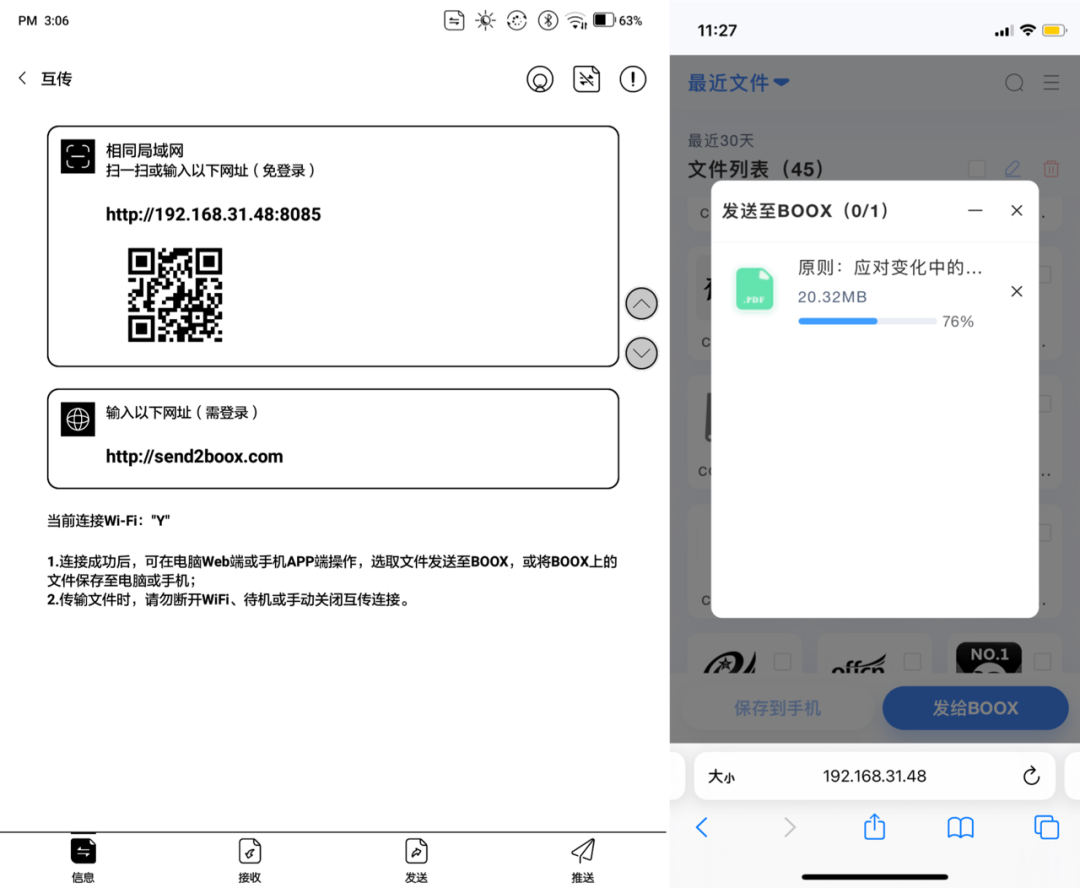Tap the Bluetooth icon in BOOX status bar

[x=548, y=21]
